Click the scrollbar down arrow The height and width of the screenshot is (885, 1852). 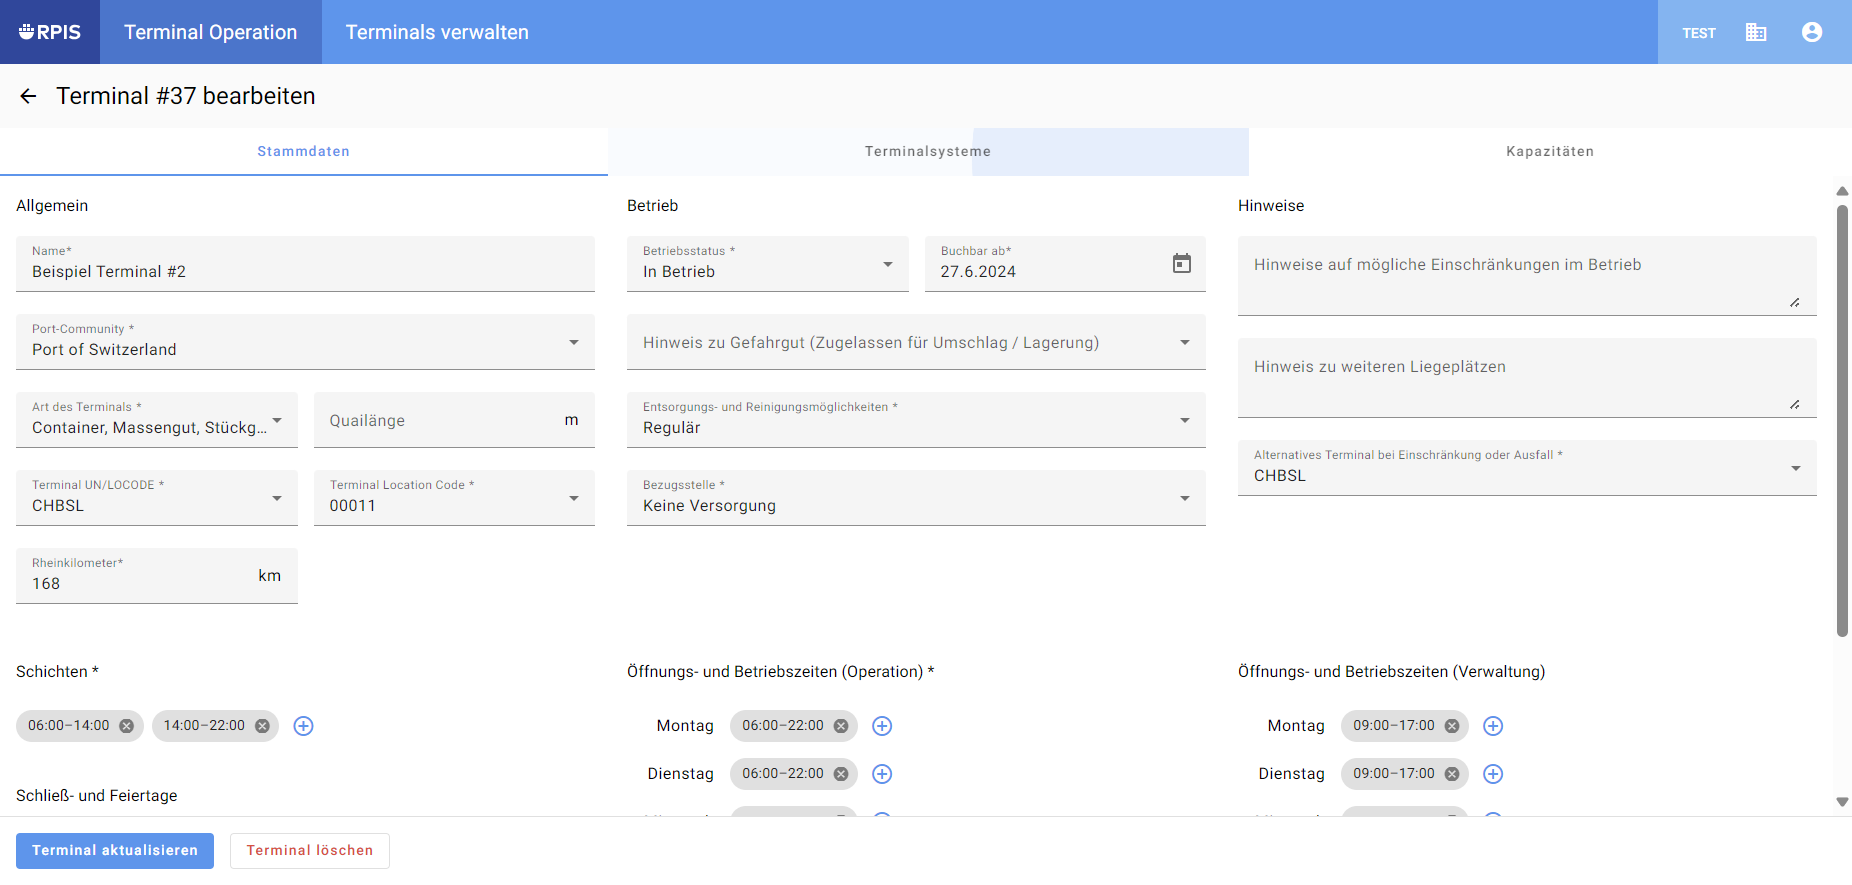point(1842,802)
